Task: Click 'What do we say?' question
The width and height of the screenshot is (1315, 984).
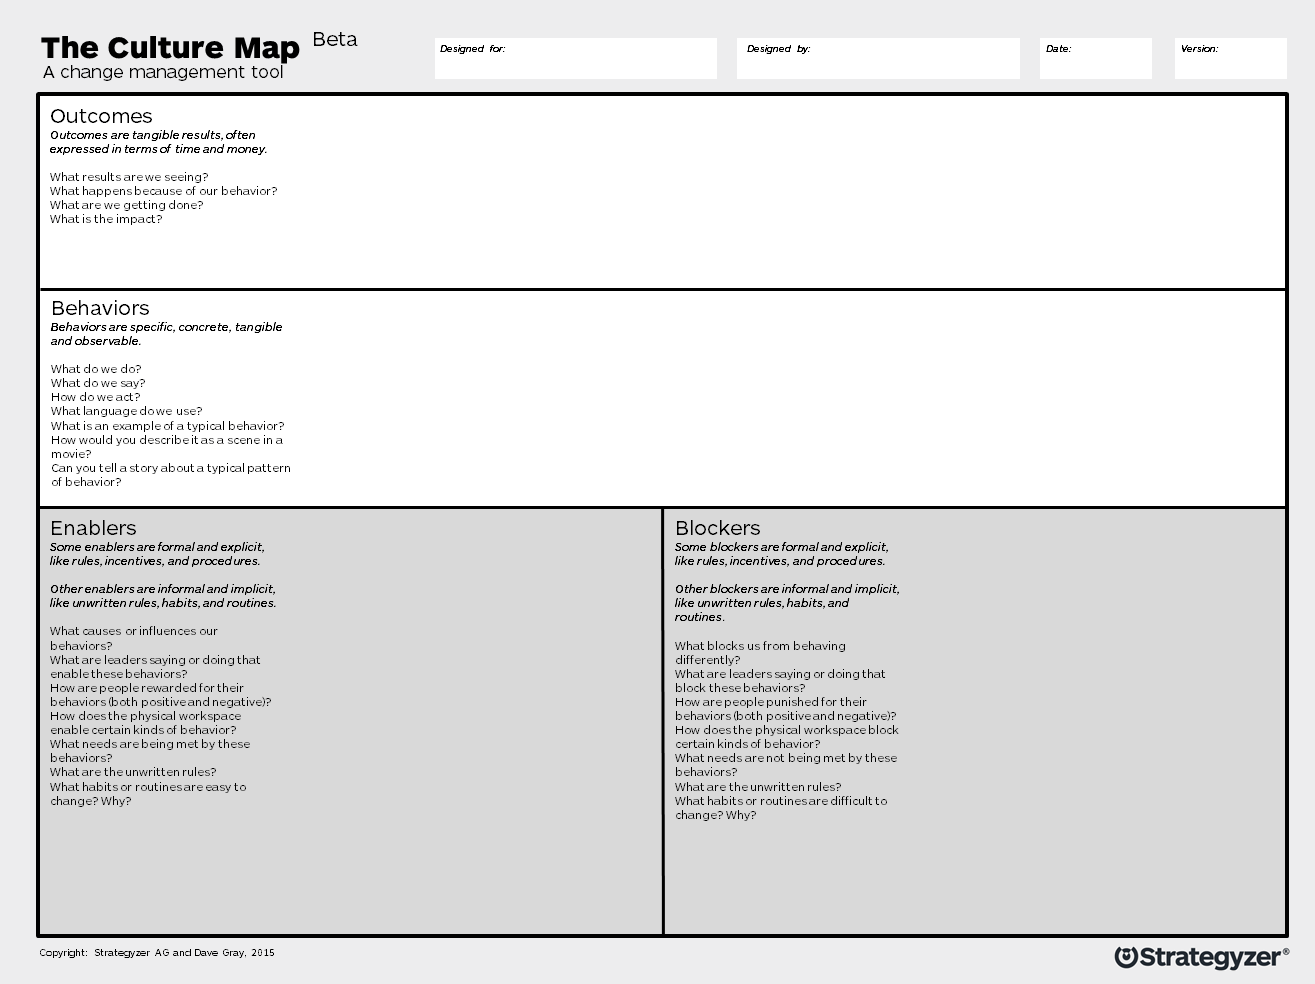Action: click(x=98, y=383)
